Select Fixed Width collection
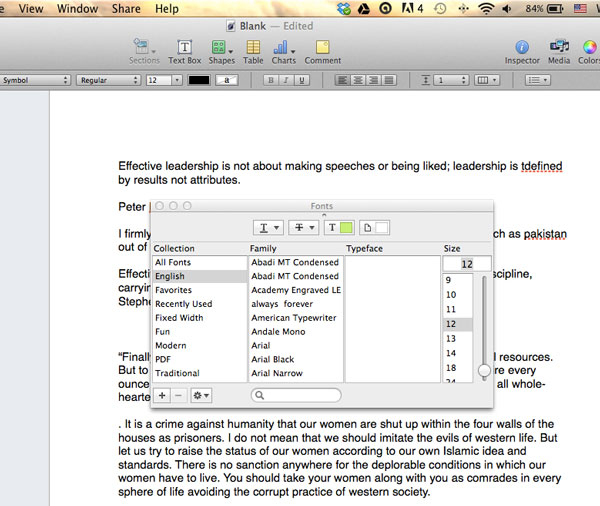 [200, 318]
